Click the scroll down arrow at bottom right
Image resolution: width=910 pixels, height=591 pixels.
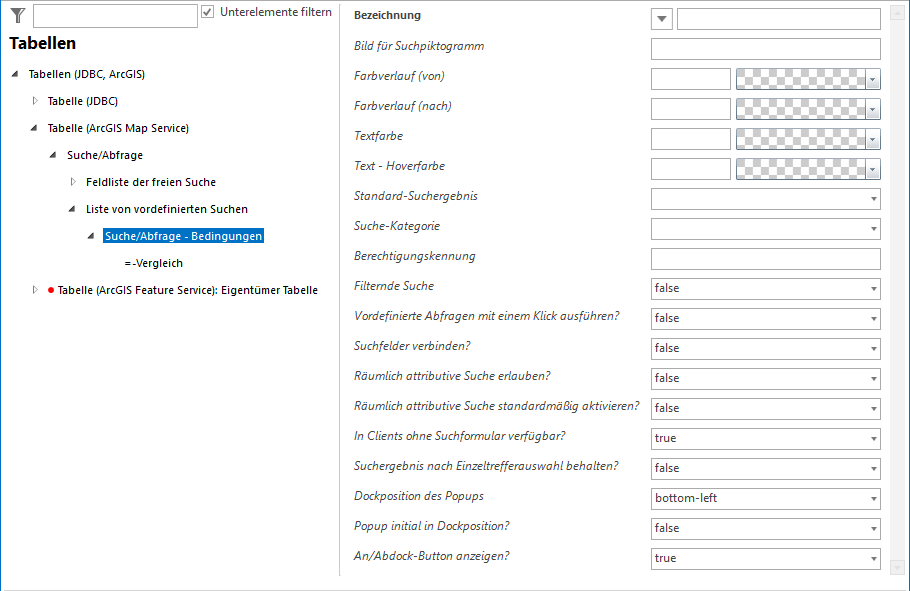click(x=897, y=567)
